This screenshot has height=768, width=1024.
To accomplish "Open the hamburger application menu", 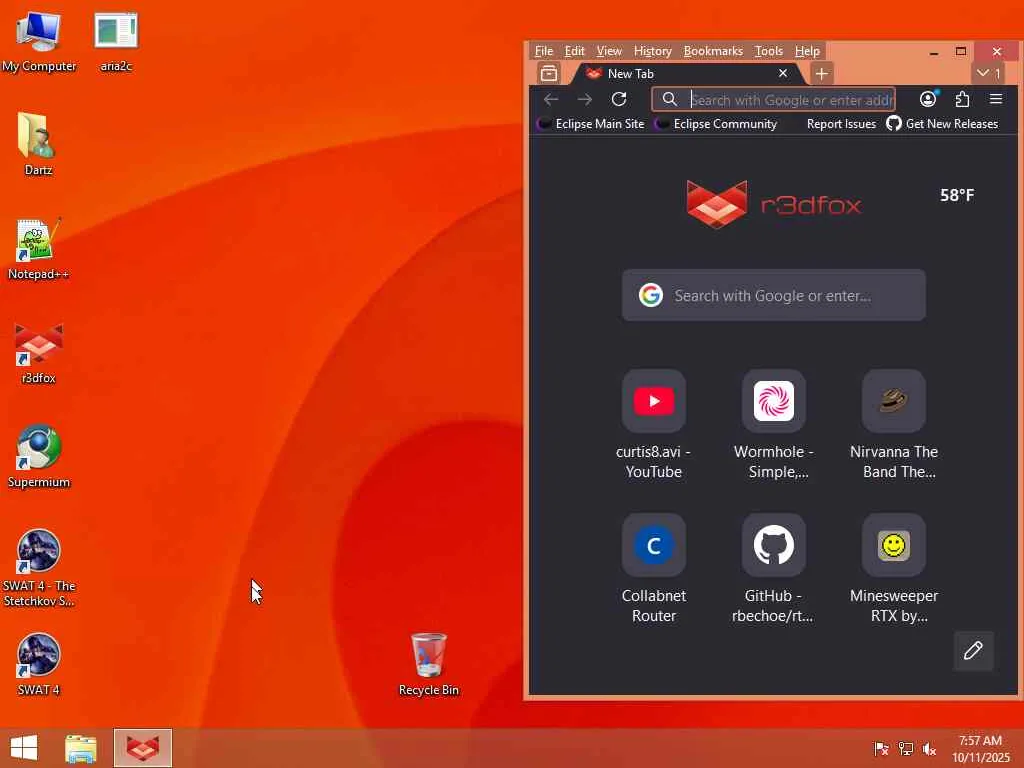I will coord(996,99).
